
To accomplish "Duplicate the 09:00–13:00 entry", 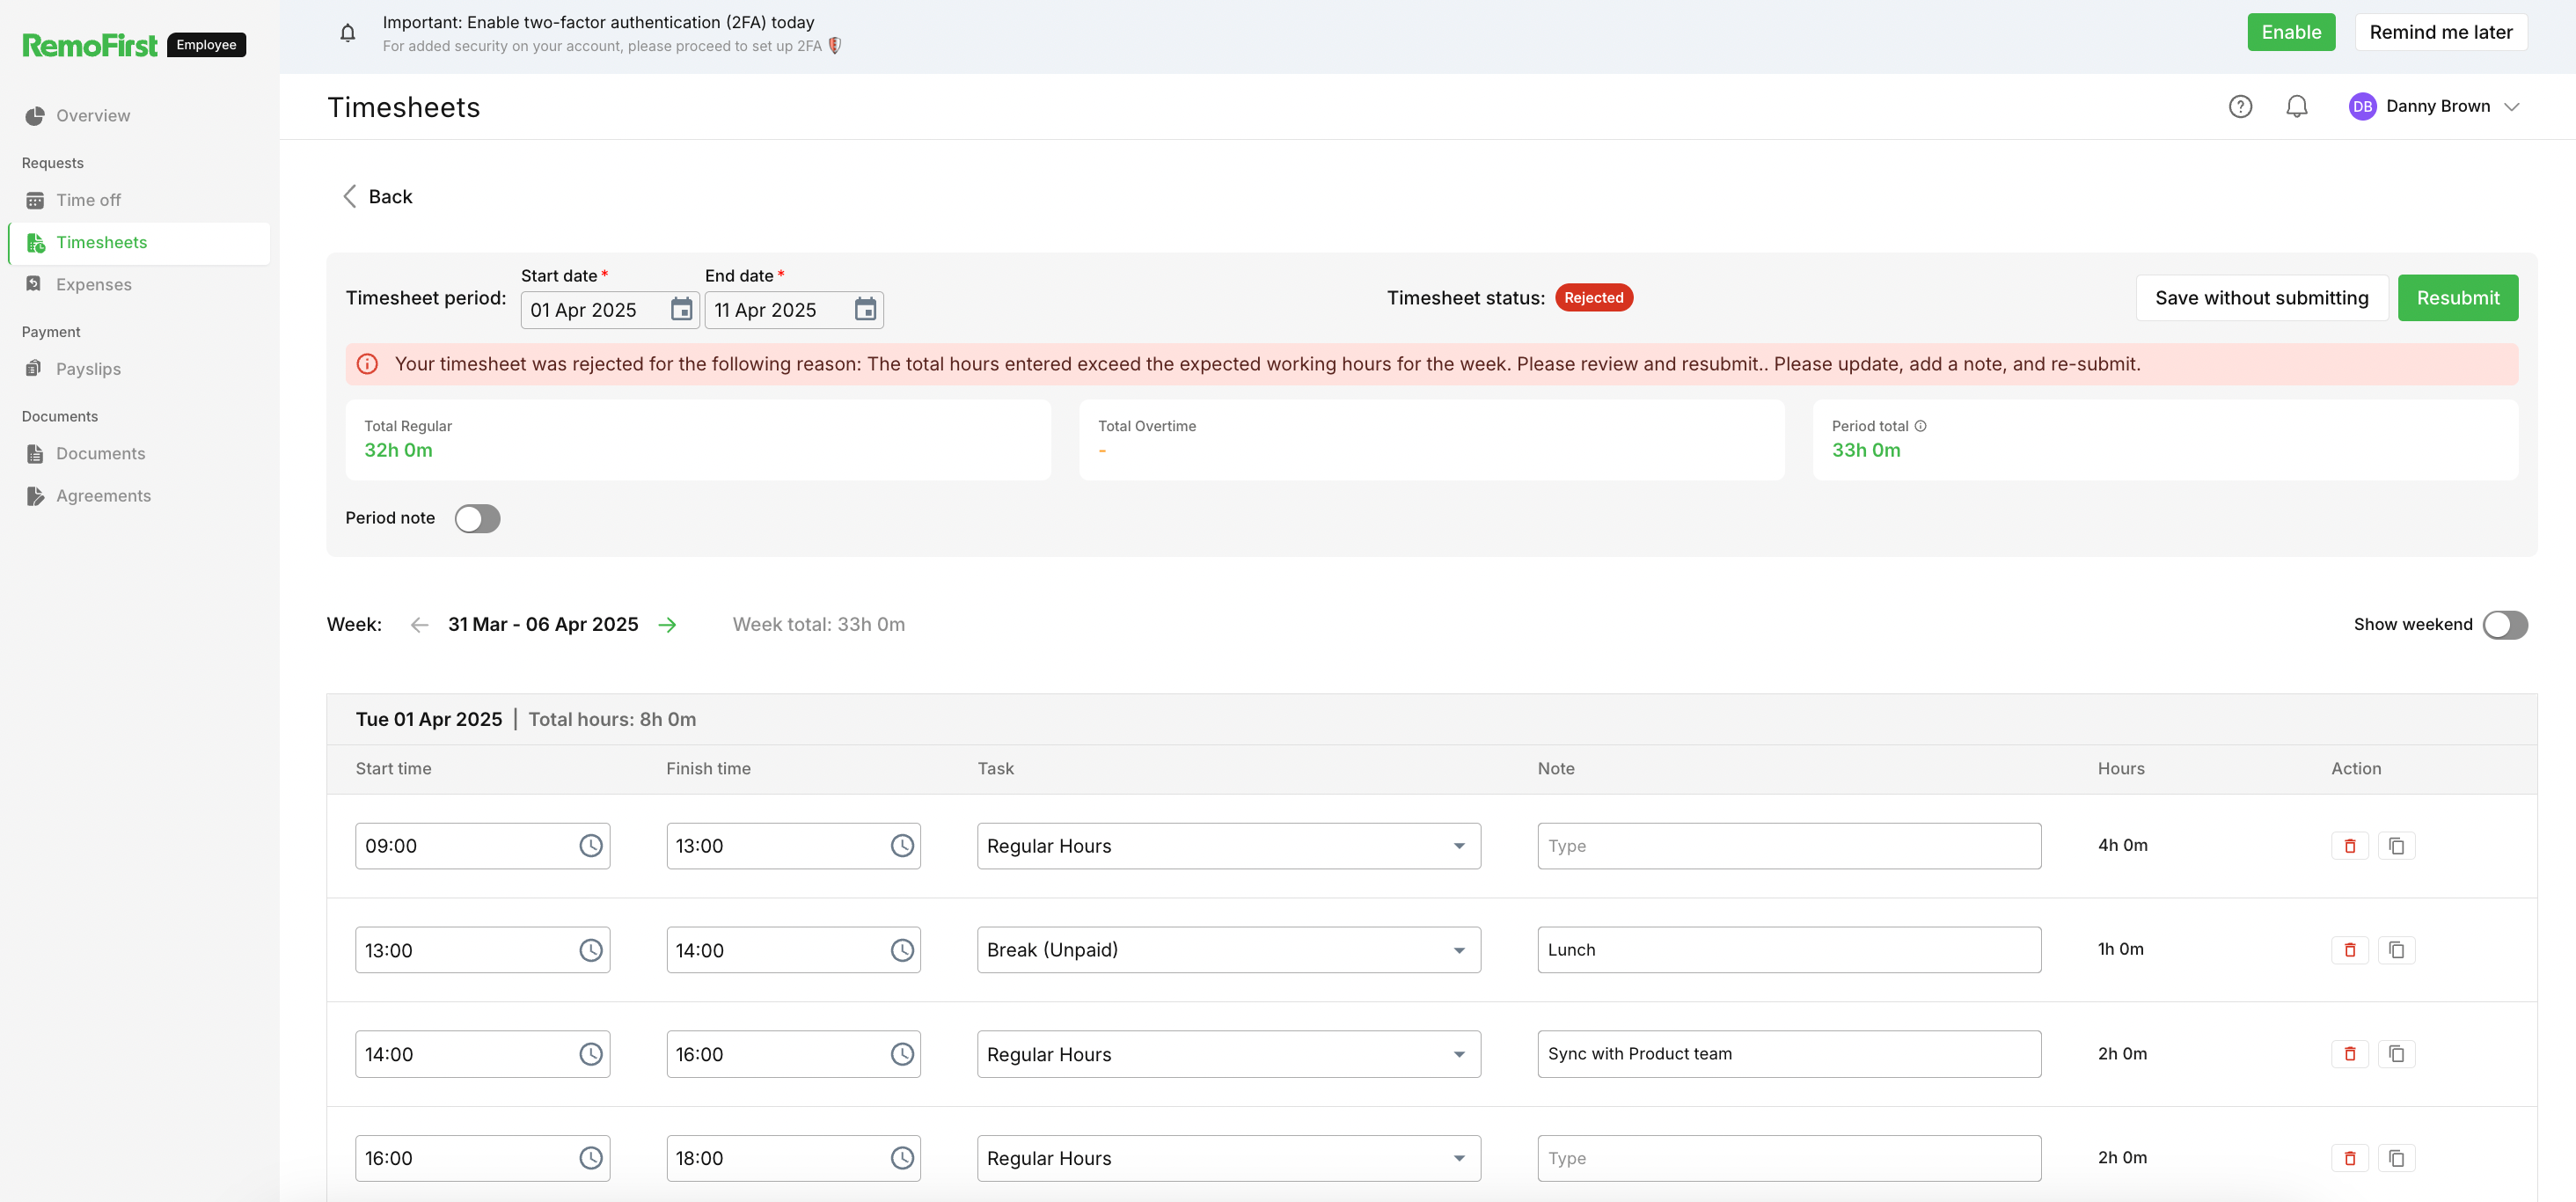I will click(2397, 846).
